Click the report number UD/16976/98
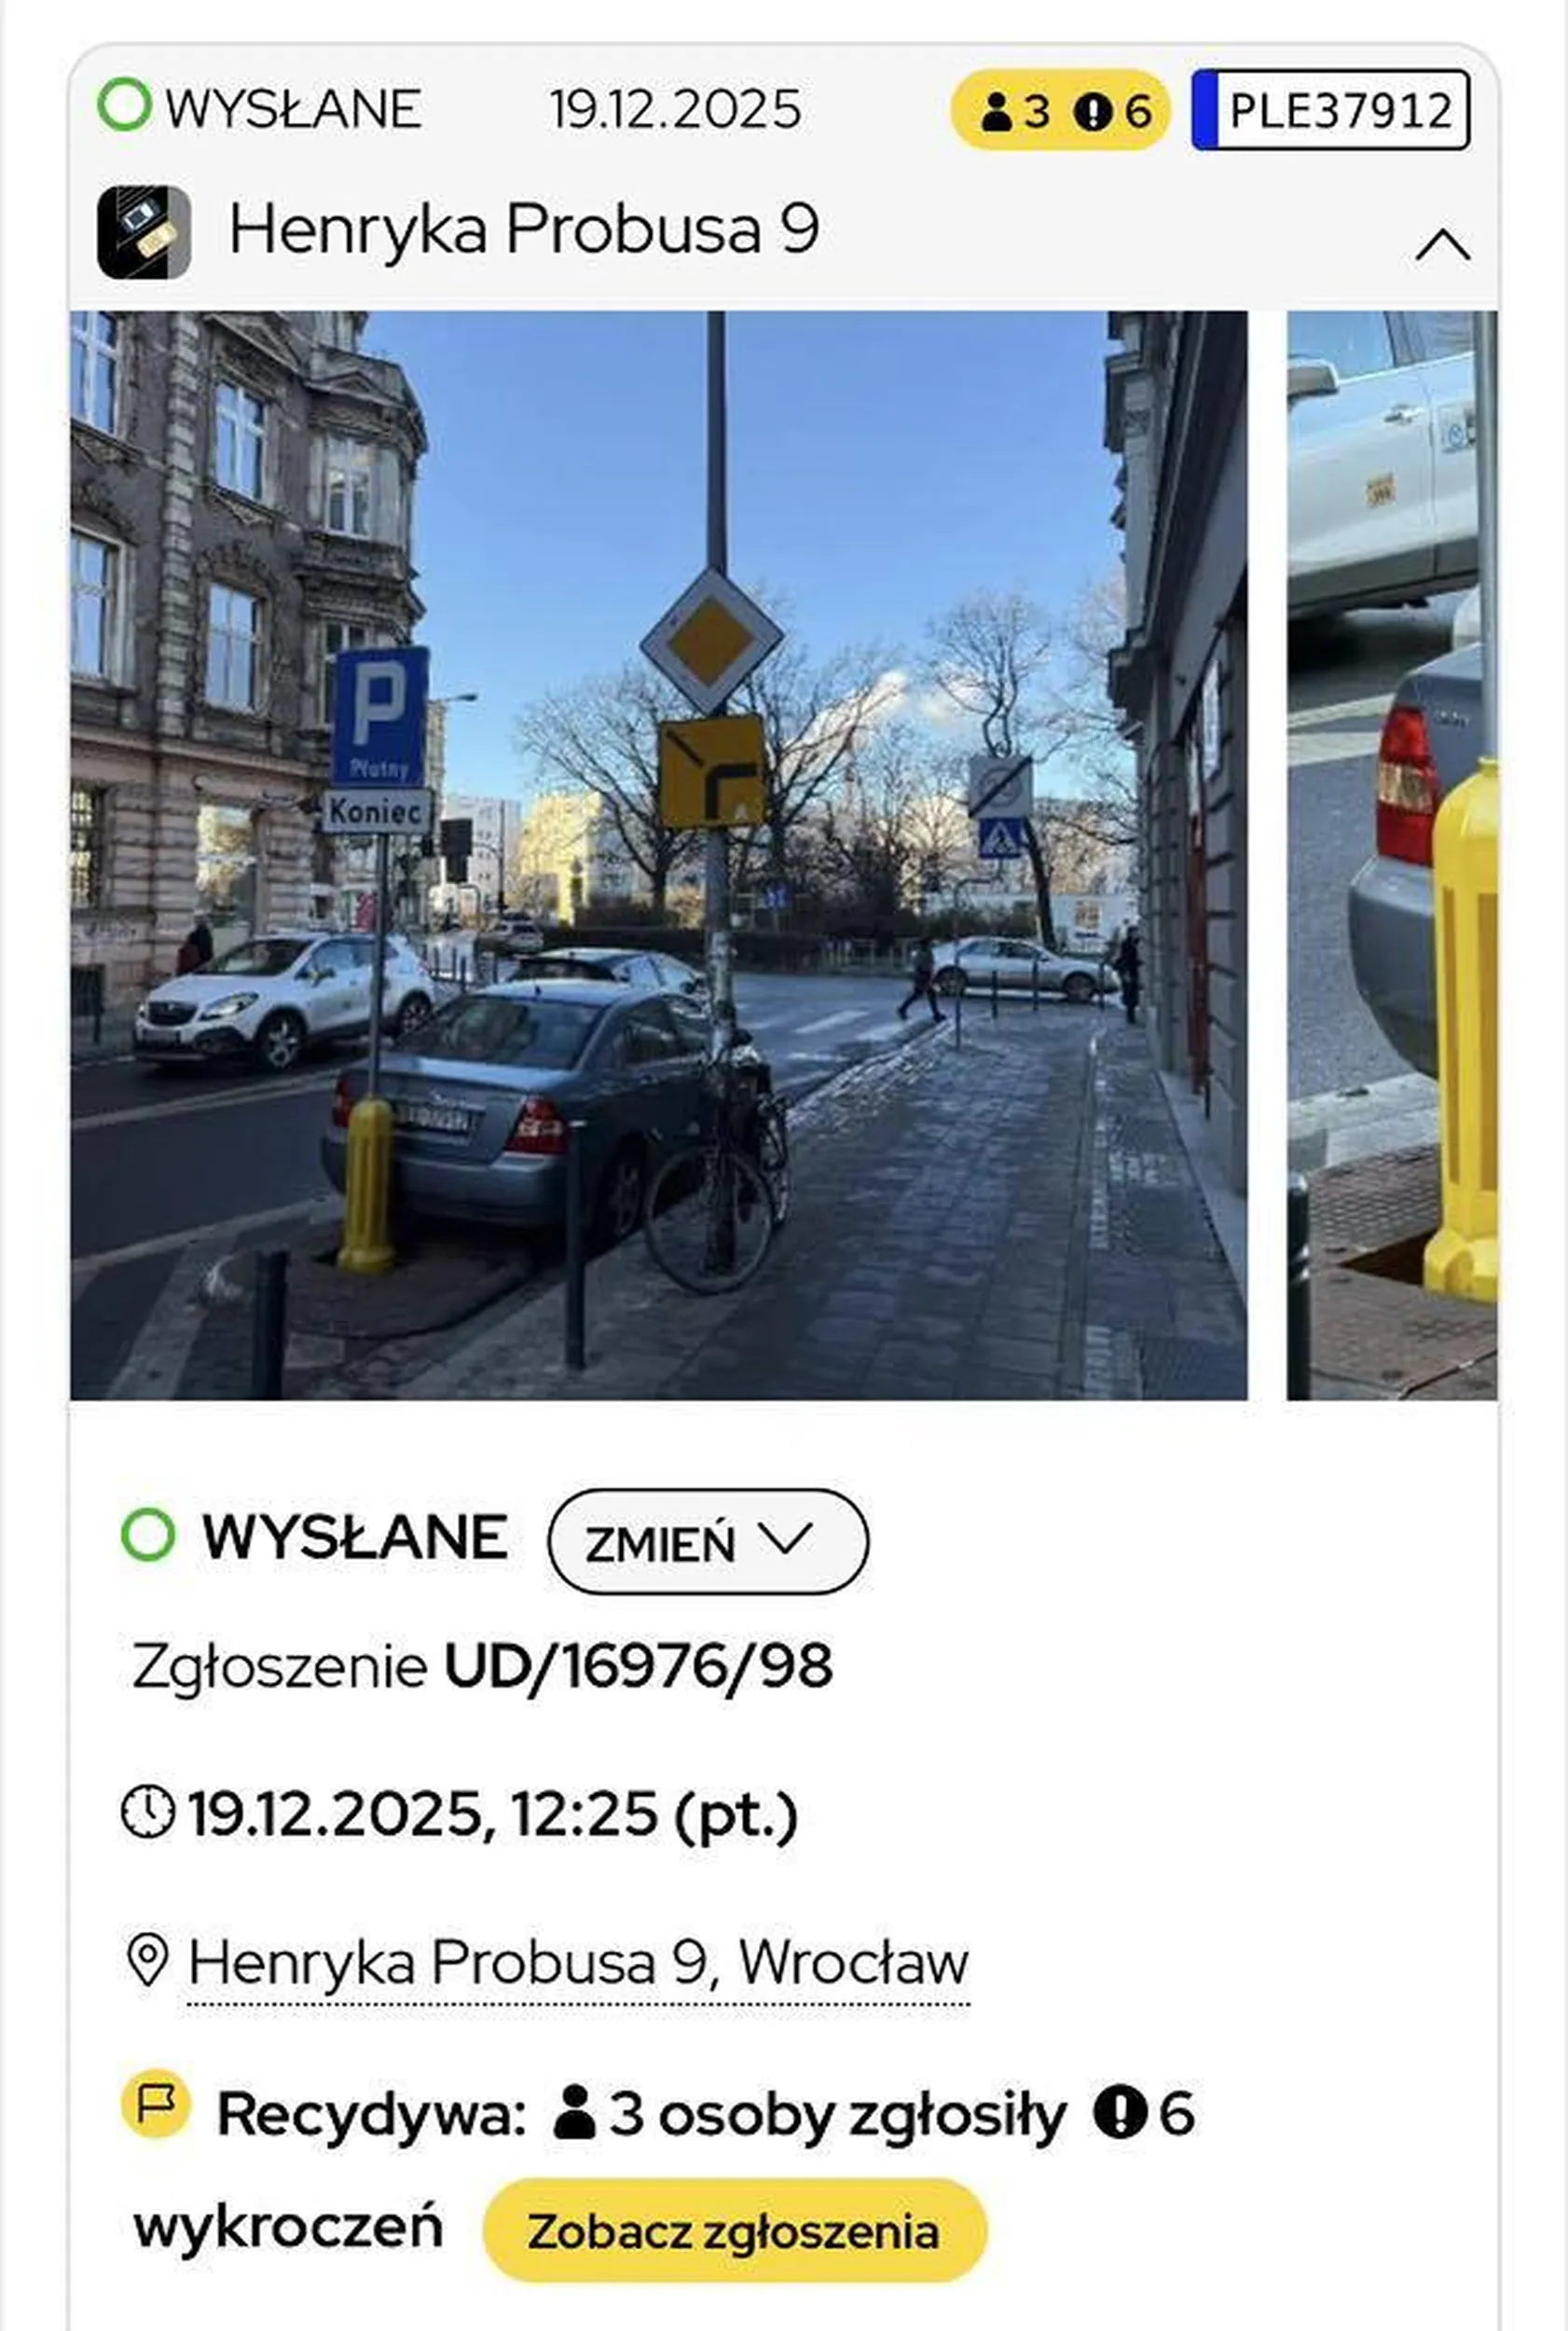Screen dimensions: 1568x2331 [638, 1666]
